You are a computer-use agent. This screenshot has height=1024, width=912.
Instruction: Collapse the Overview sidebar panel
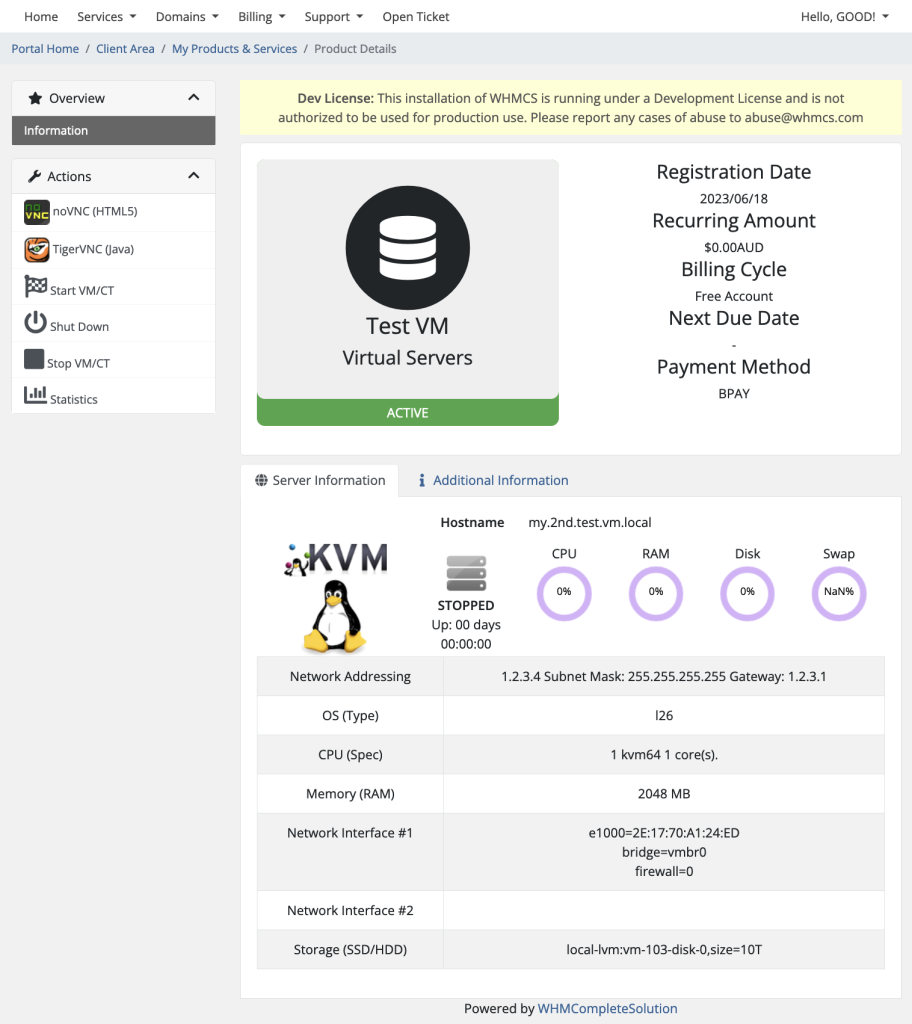click(x=194, y=98)
